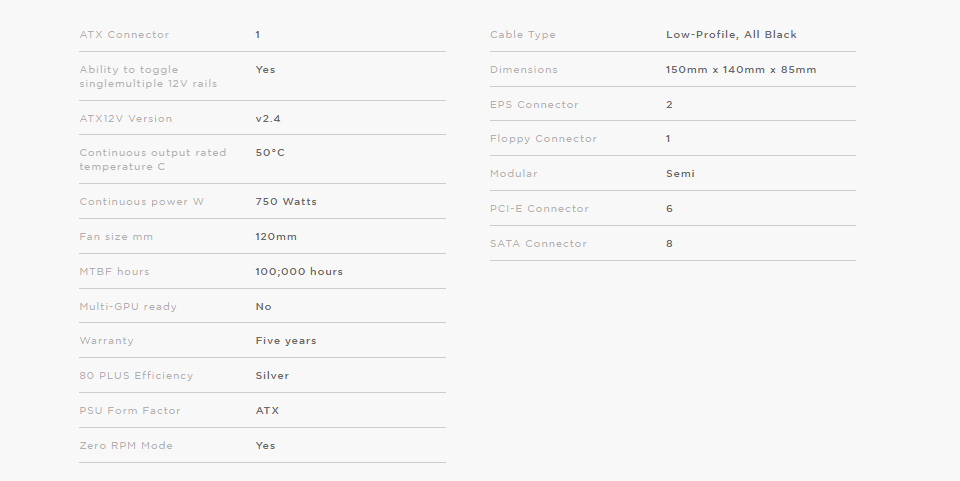Click the 150mm x 140mm x 85mm dimensions
960x481 pixels.
point(741,70)
